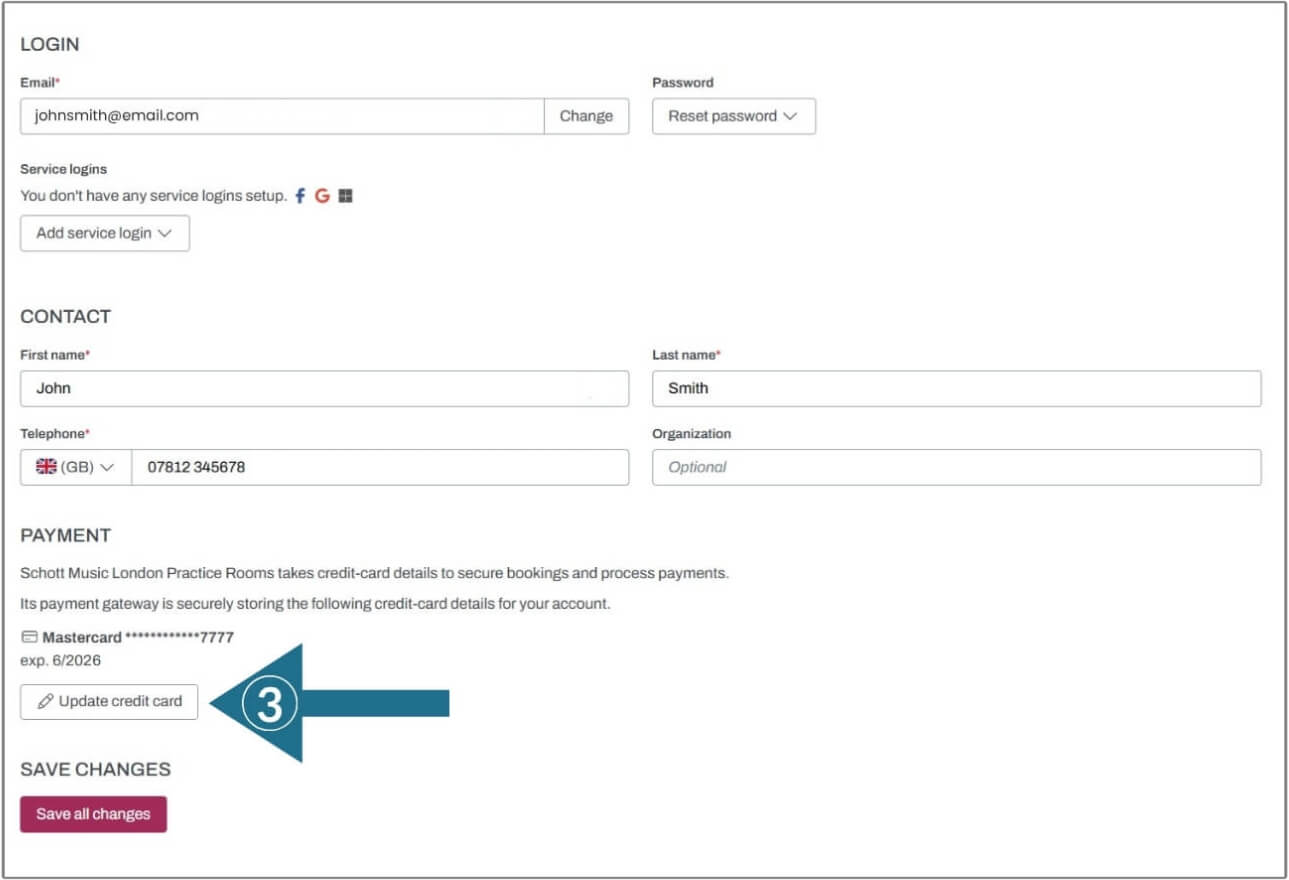This screenshot has height=880, width=1289.
Task: Open the Reset password dropdown
Action: tap(734, 116)
